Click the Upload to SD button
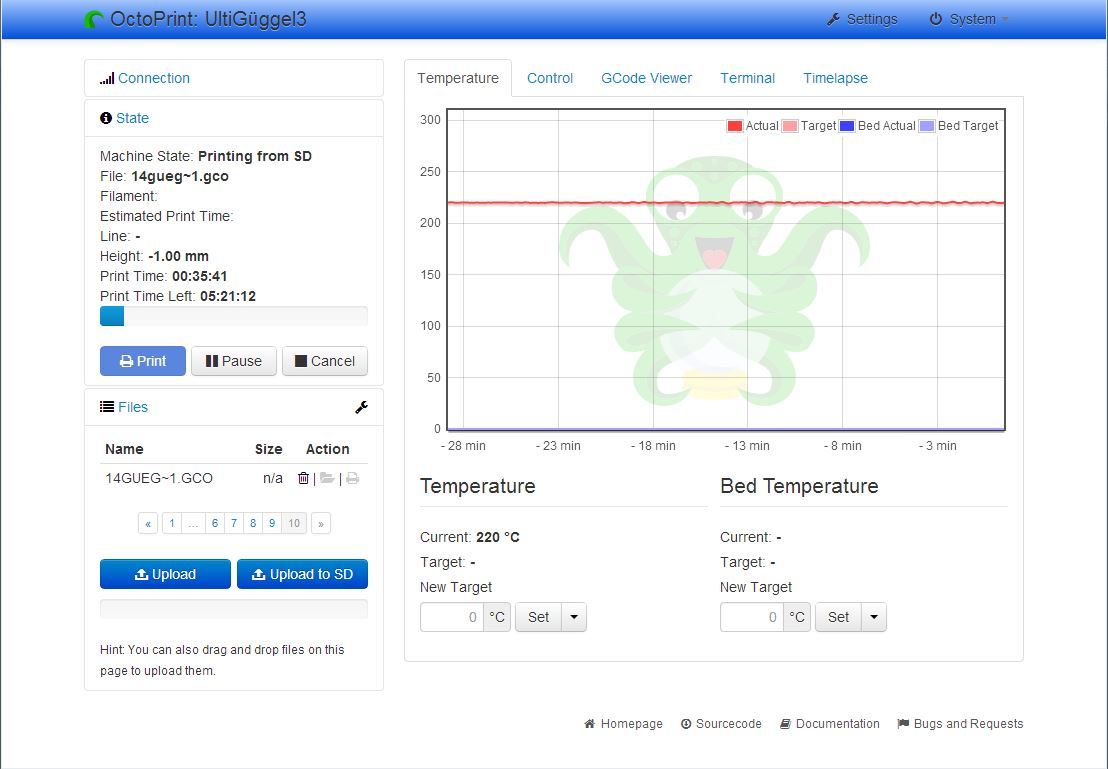This screenshot has width=1108, height=769. (x=302, y=574)
